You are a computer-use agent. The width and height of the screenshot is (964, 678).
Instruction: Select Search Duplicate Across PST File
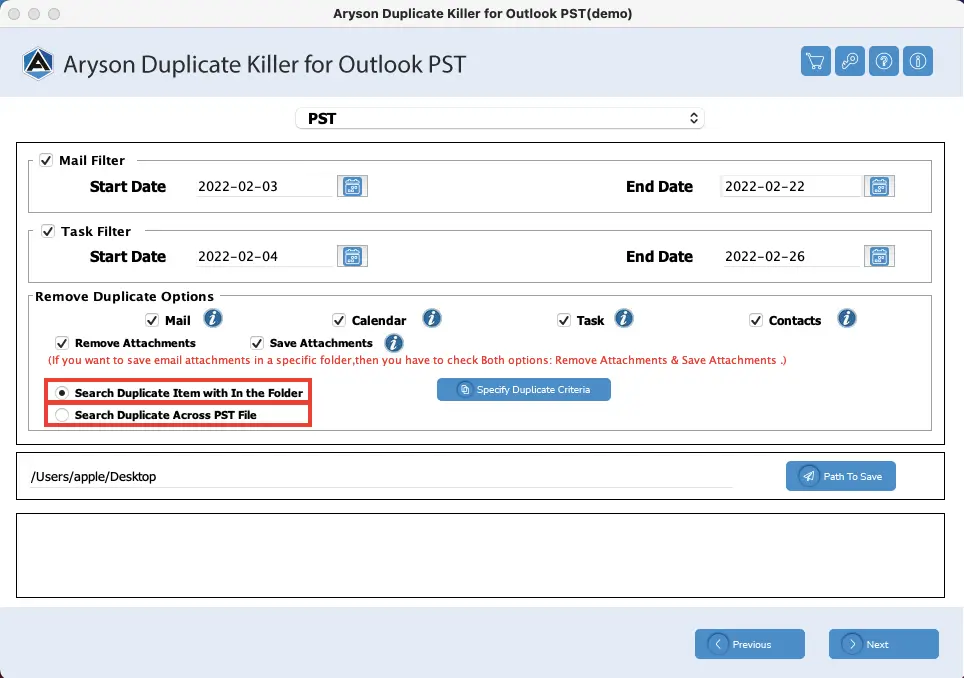[x=61, y=415]
